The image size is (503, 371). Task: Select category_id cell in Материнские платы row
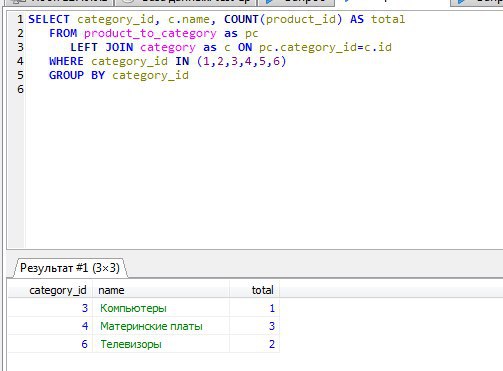(x=50, y=326)
